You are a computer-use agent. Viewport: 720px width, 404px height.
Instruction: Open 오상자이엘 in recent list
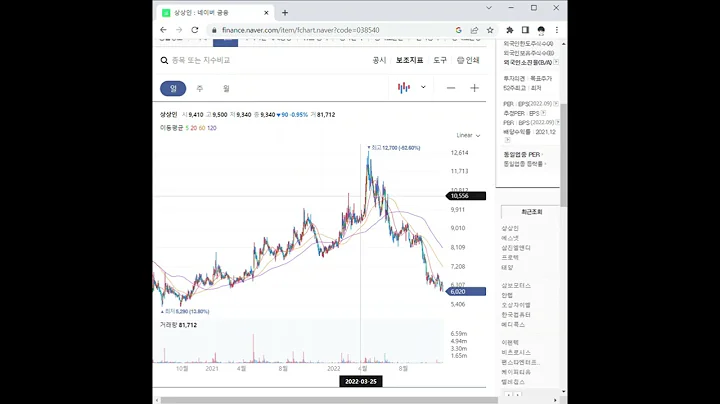tap(516, 305)
